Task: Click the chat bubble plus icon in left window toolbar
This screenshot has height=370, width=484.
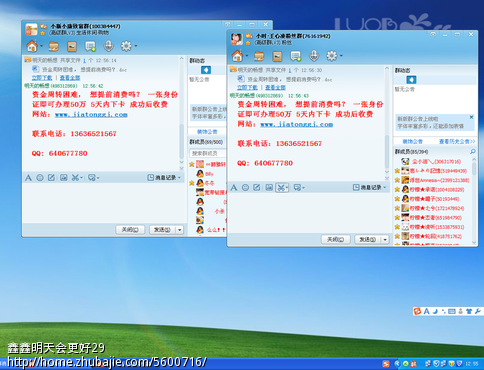Action: point(90,46)
